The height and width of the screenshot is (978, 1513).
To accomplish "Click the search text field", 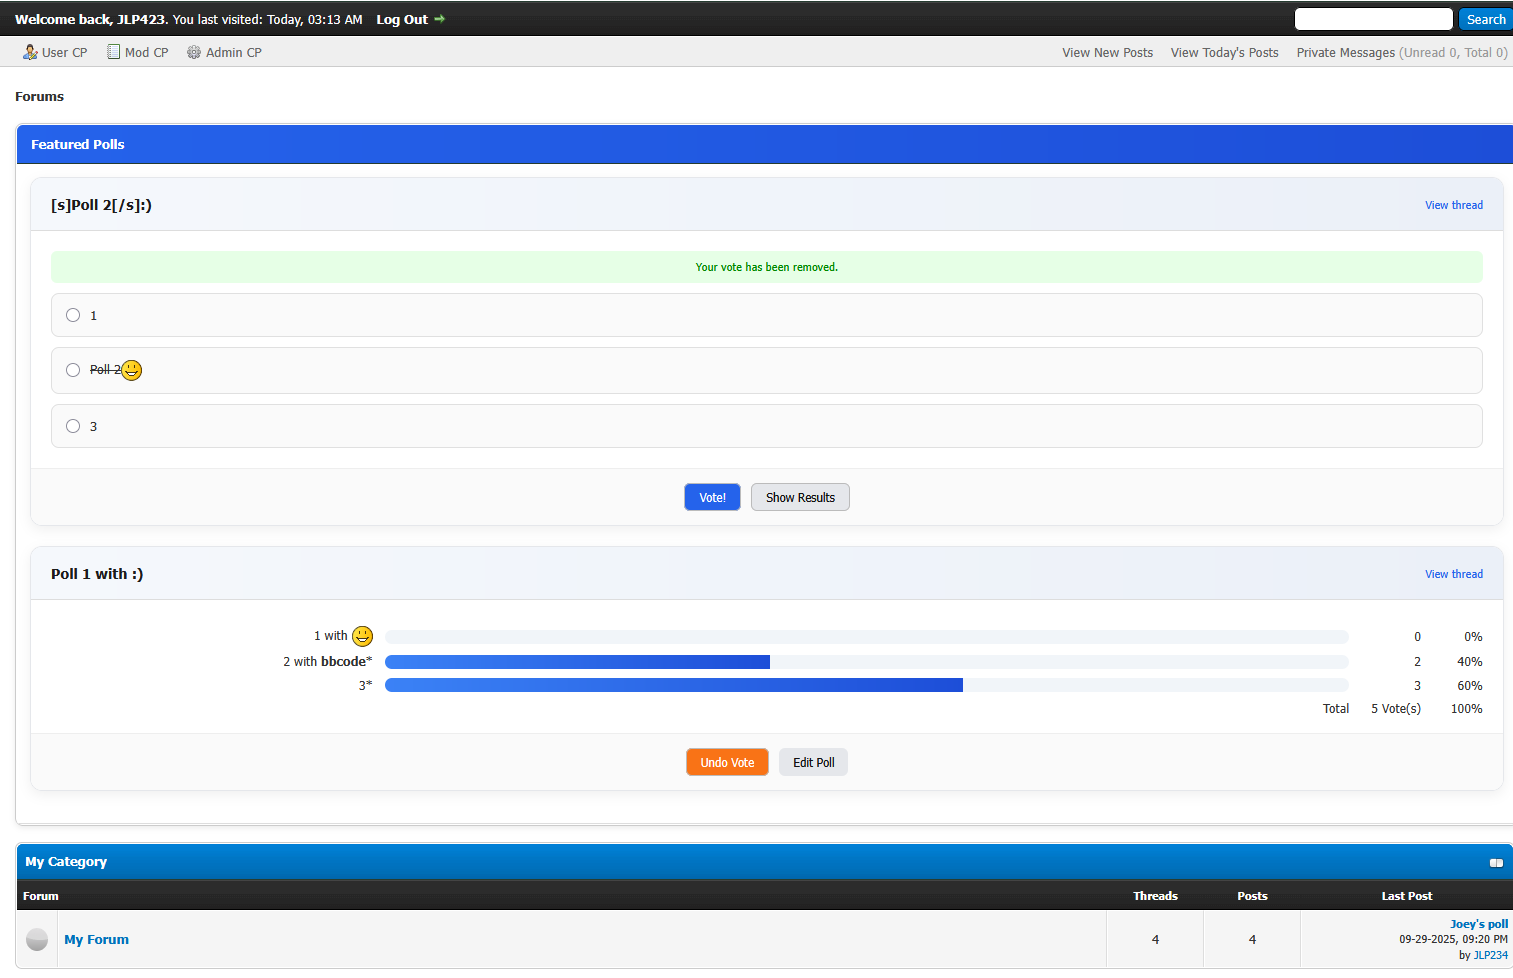I will click(1373, 19).
